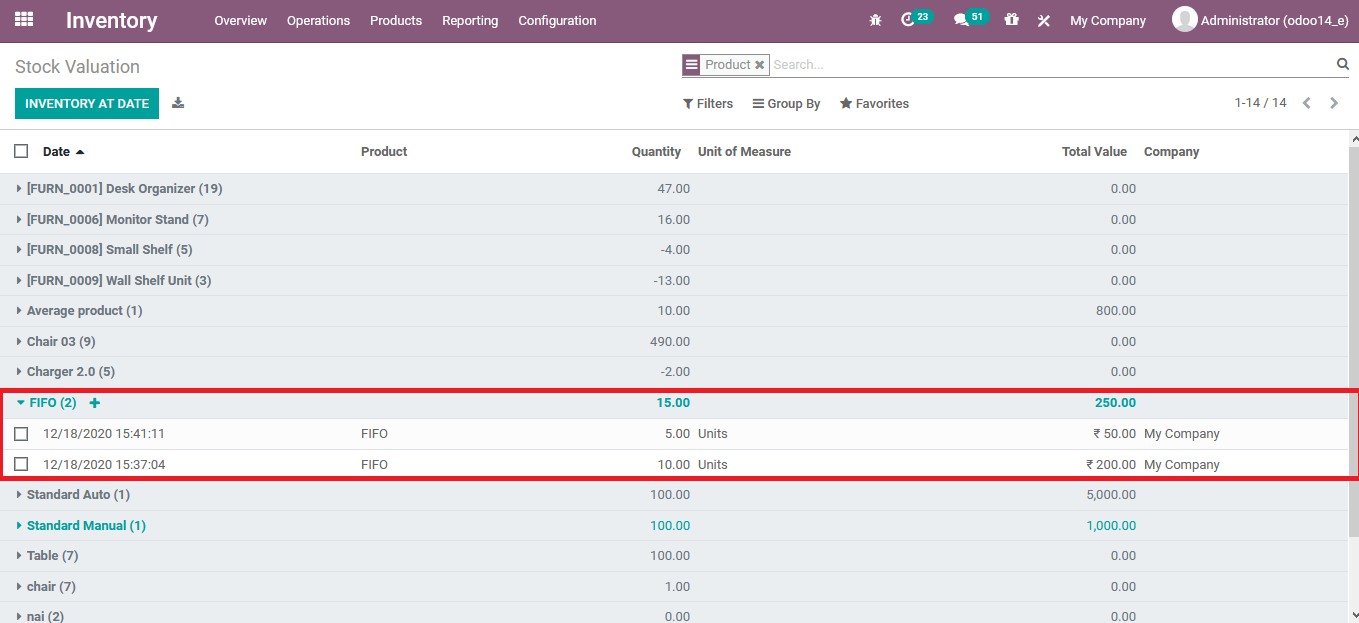Click the tools wrench icon in top bar
This screenshot has width=1359, height=623.
(1044, 20)
